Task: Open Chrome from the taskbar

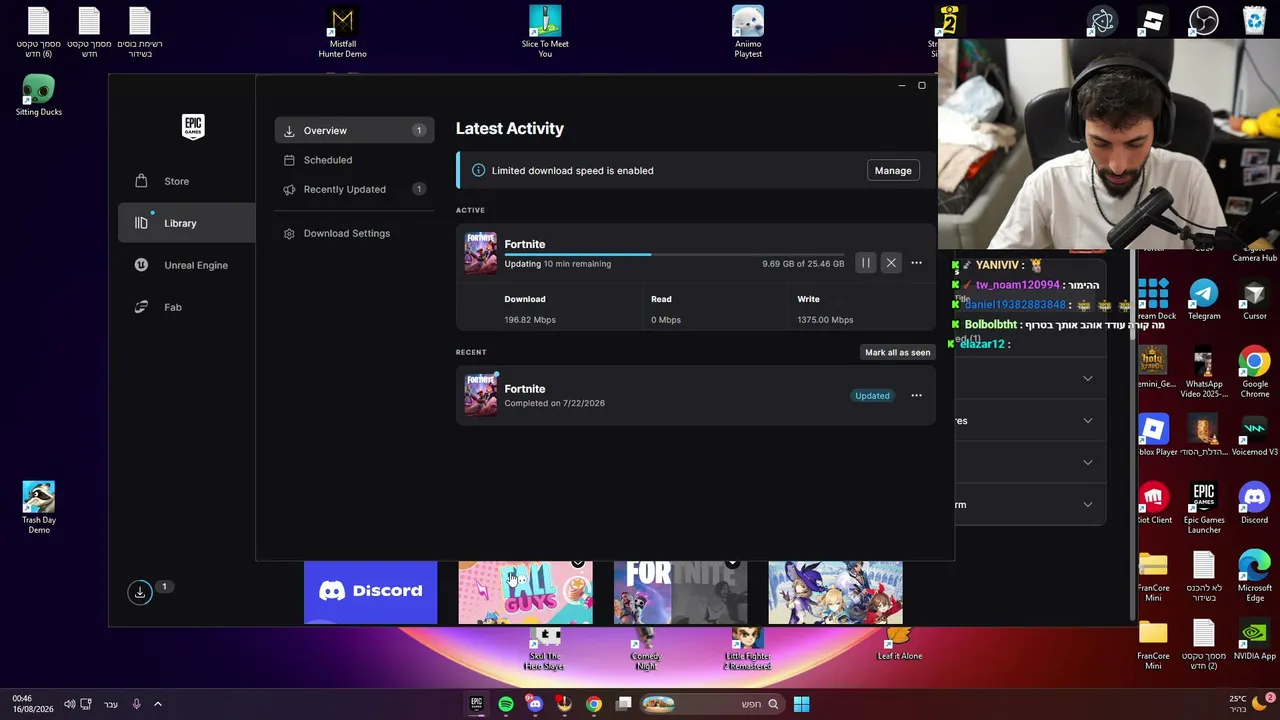Action: pos(594,704)
